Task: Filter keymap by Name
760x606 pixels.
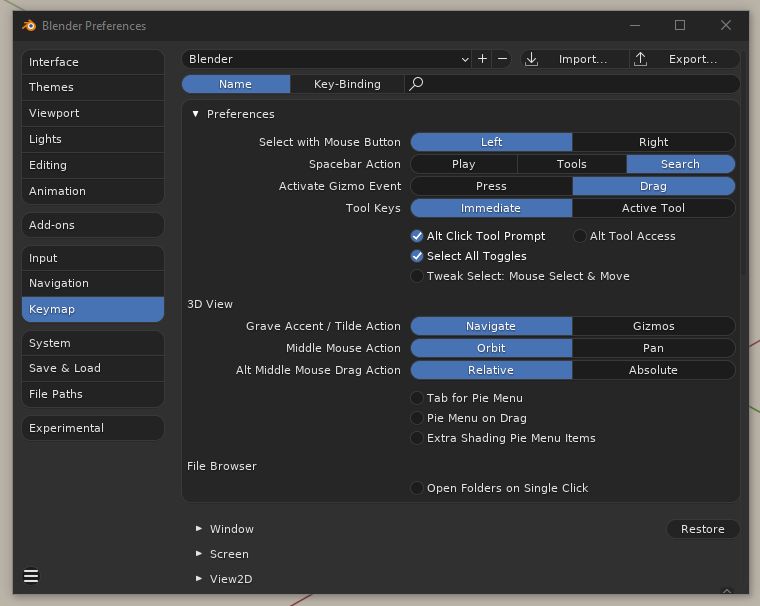Action: 236,84
